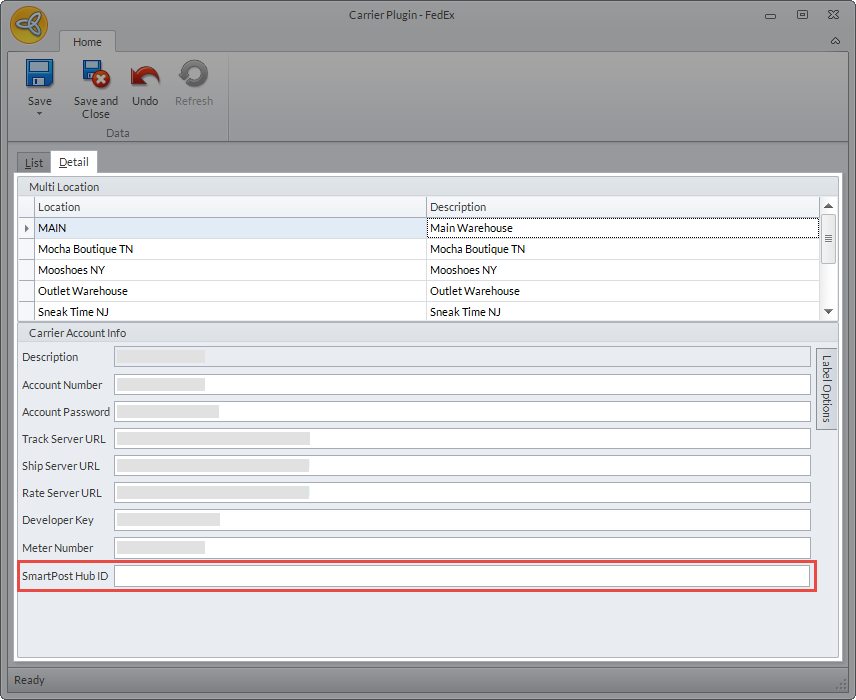
Task: Select the Mocha Boutique TN location row
Action: tap(230, 249)
